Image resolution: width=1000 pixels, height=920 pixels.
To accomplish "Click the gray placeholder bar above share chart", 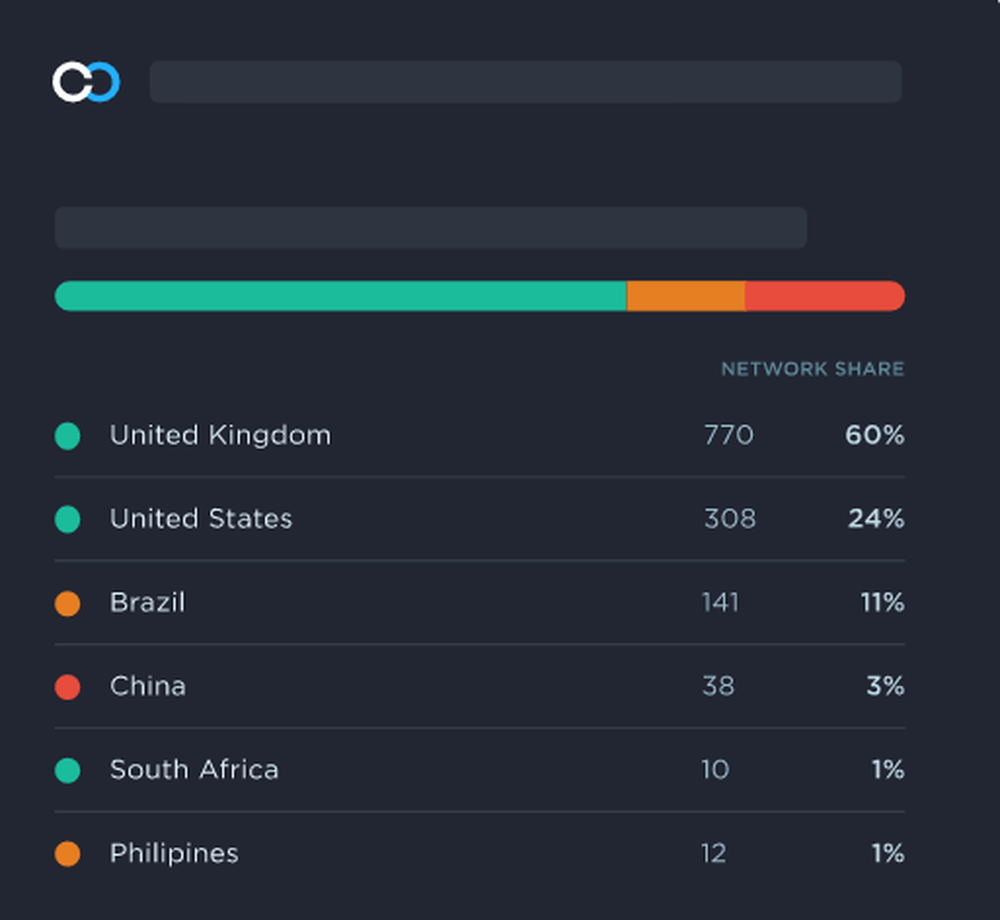I will pyautogui.click(x=431, y=227).
